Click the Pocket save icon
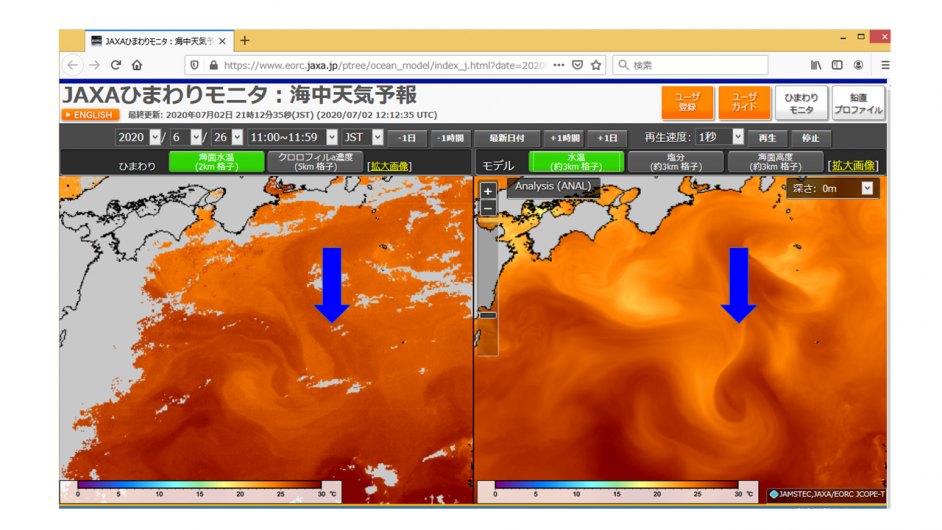The image size is (942, 530). (x=577, y=65)
